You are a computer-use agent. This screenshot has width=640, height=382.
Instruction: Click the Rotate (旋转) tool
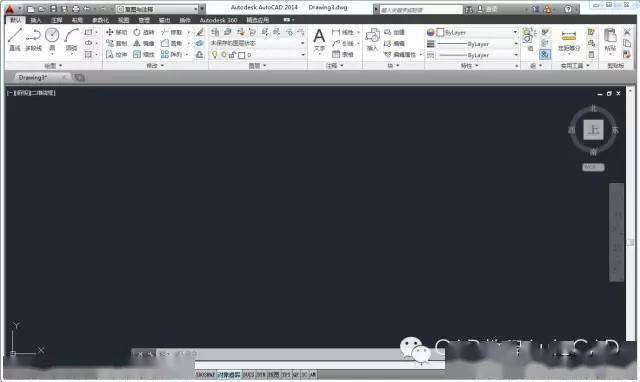coord(144,32)
